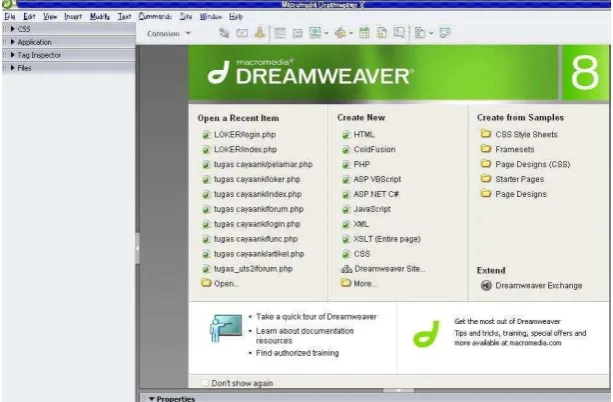
Task: Open recent file tugas cayaank/pelamar.php
Action: pyautogui.click(x=263, y=164)
